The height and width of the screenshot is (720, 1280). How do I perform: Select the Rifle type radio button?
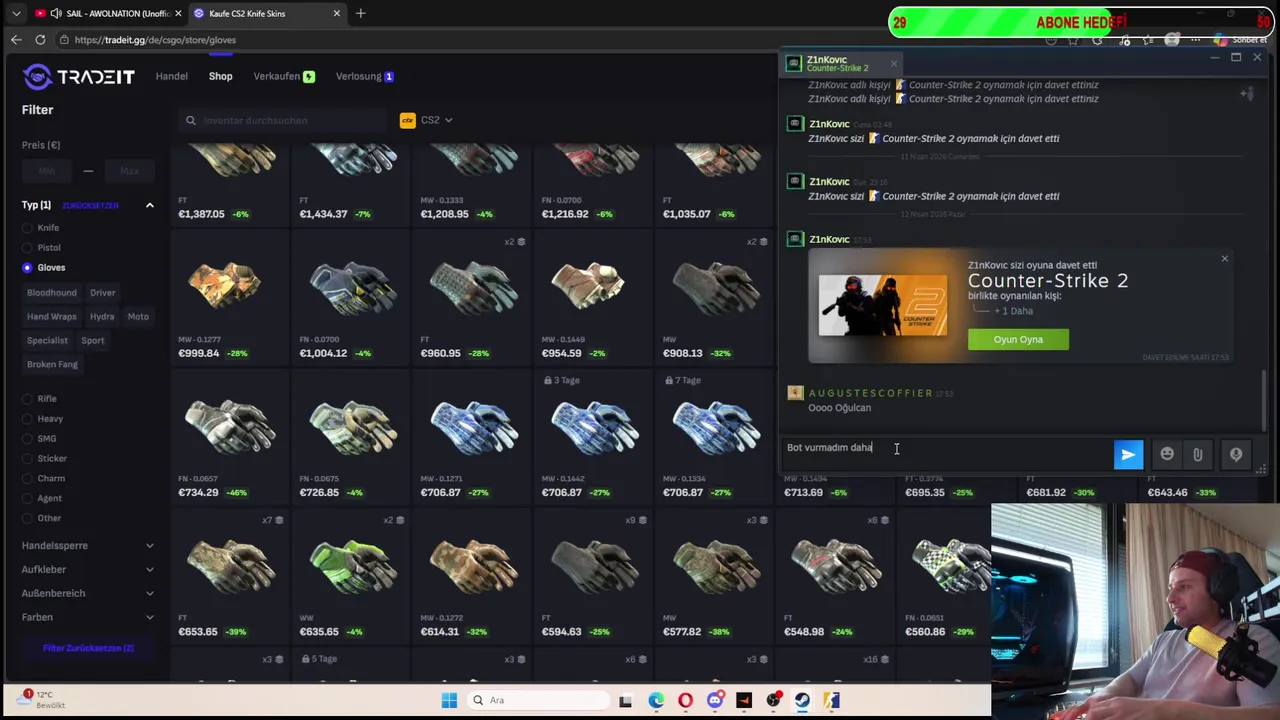coord(27,399)
